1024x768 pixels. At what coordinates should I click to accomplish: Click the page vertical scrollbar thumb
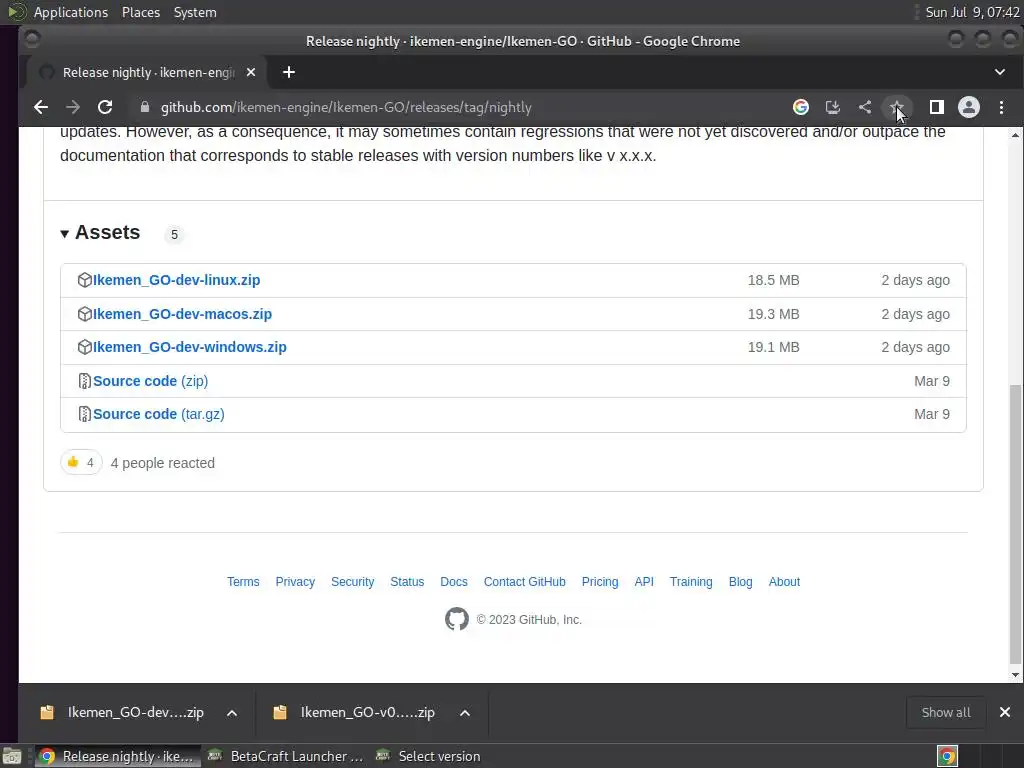pyautogui.click(x=1015, y=524)
